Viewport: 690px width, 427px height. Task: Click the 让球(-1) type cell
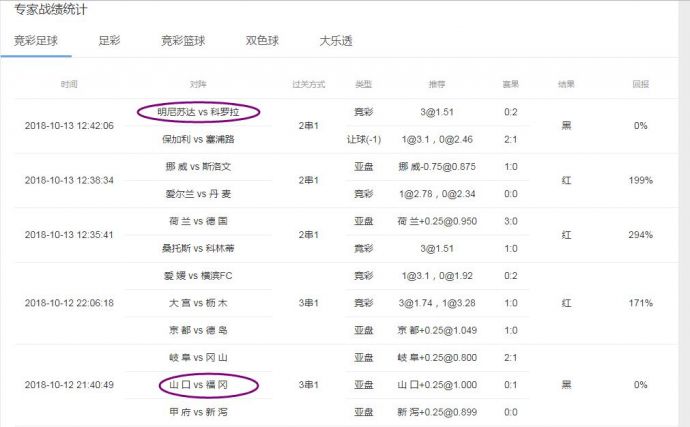coord(364,140)
